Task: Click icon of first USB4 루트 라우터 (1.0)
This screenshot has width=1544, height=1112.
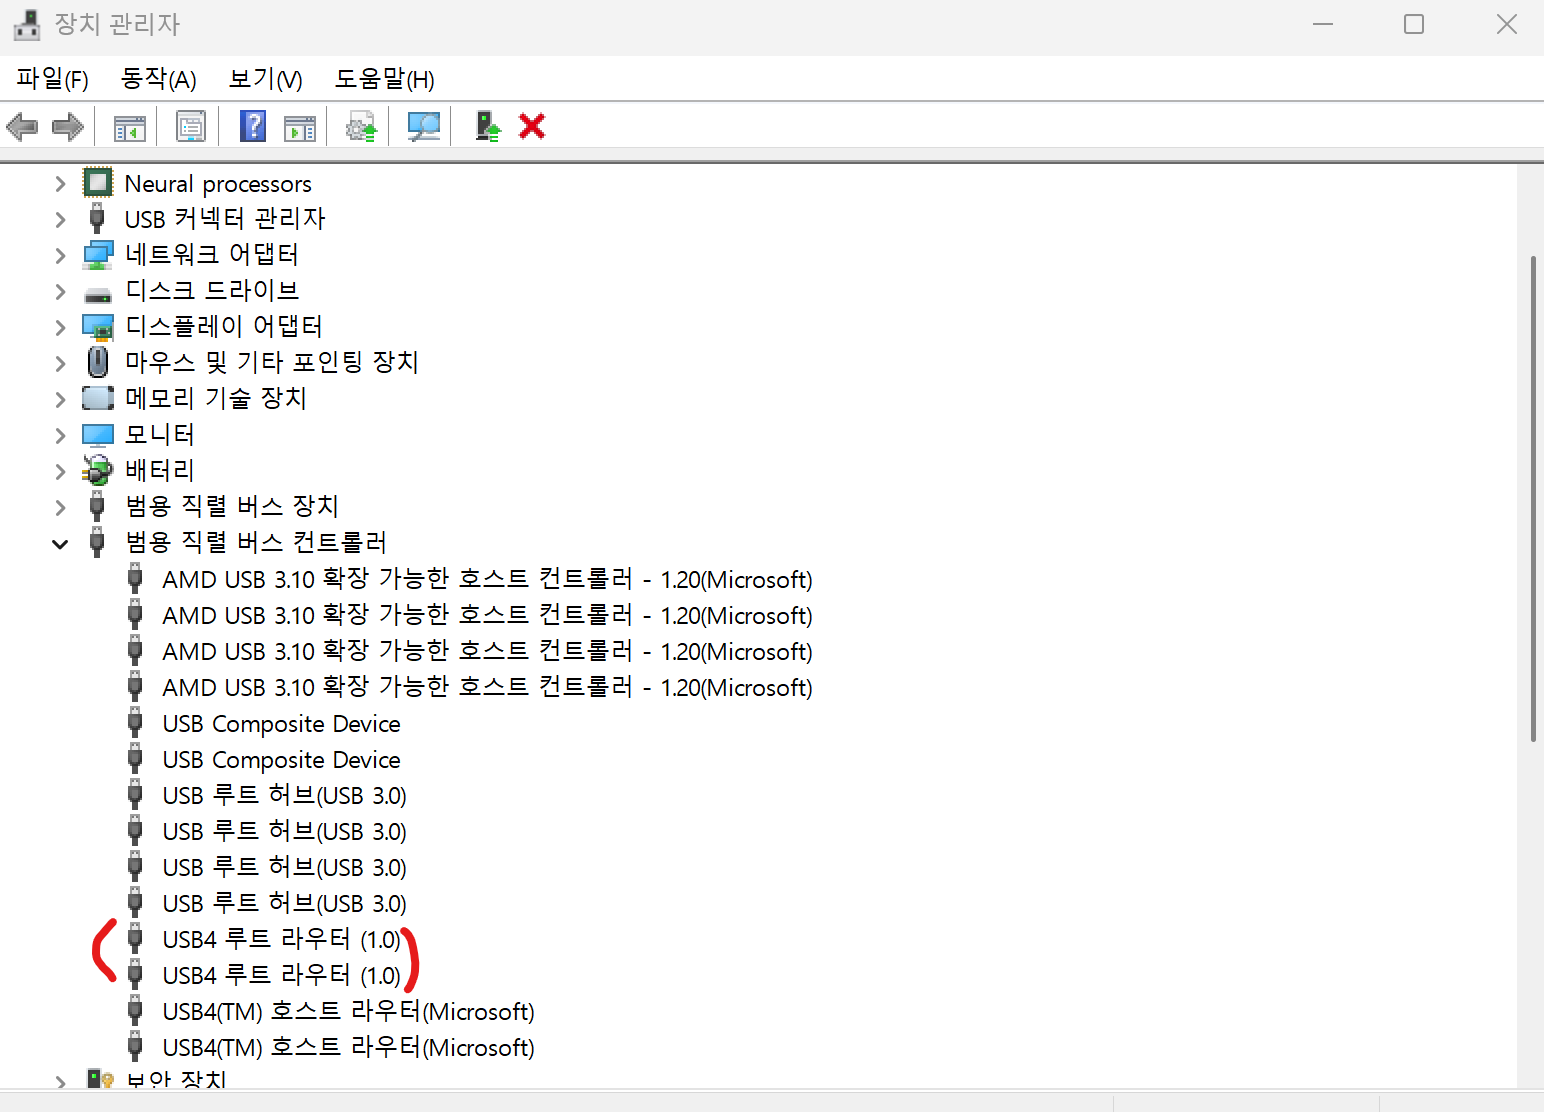Action: click(135, 939)
